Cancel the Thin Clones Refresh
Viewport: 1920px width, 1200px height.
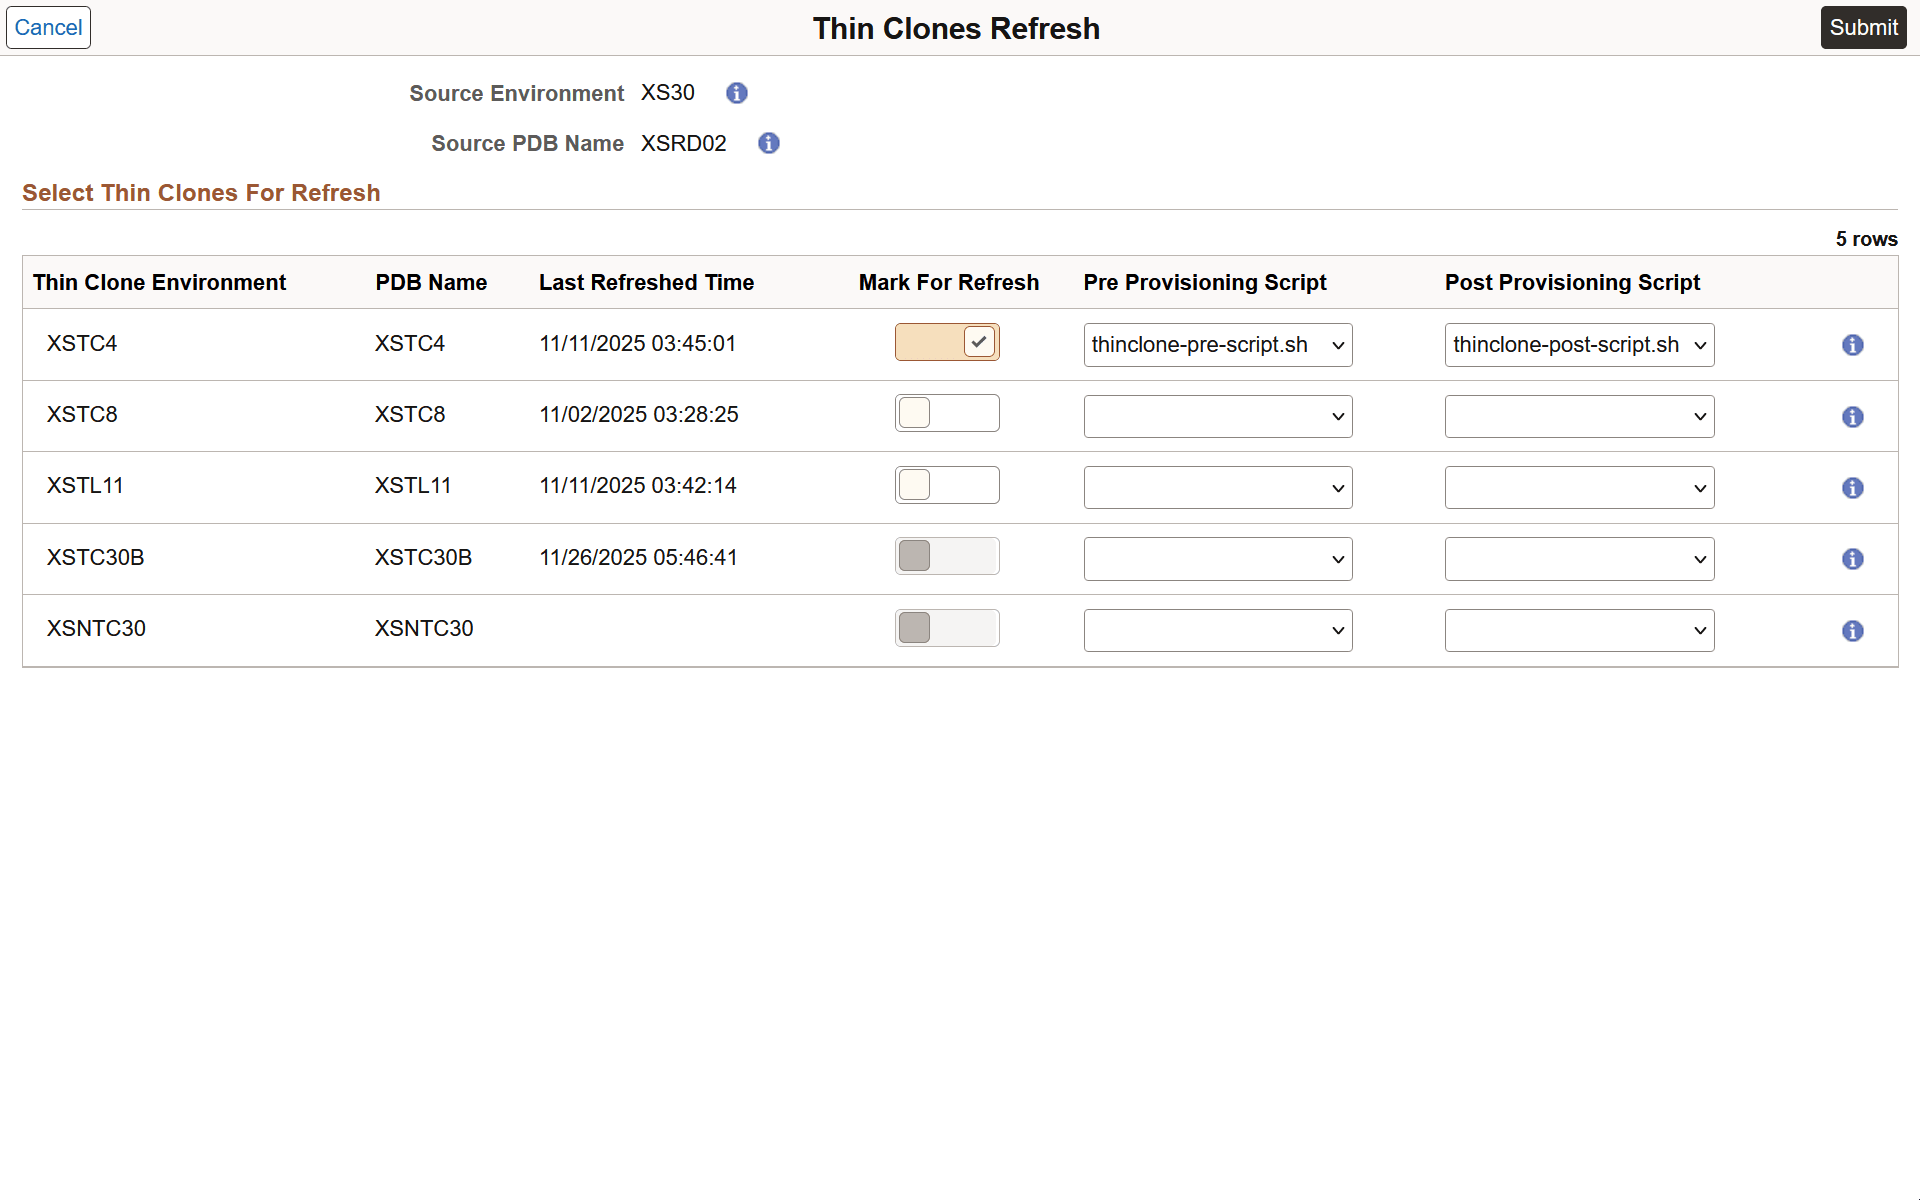coord(47,27)
